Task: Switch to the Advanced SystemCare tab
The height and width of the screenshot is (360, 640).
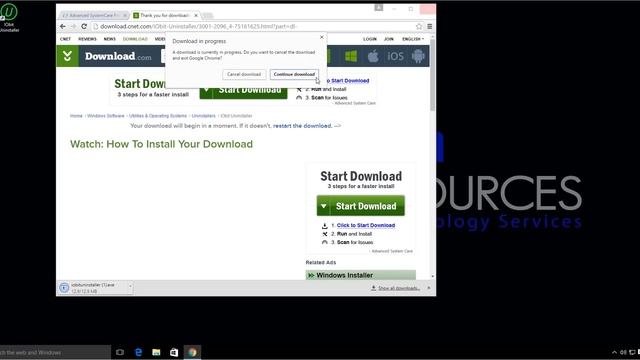Action: pos(91,16)
